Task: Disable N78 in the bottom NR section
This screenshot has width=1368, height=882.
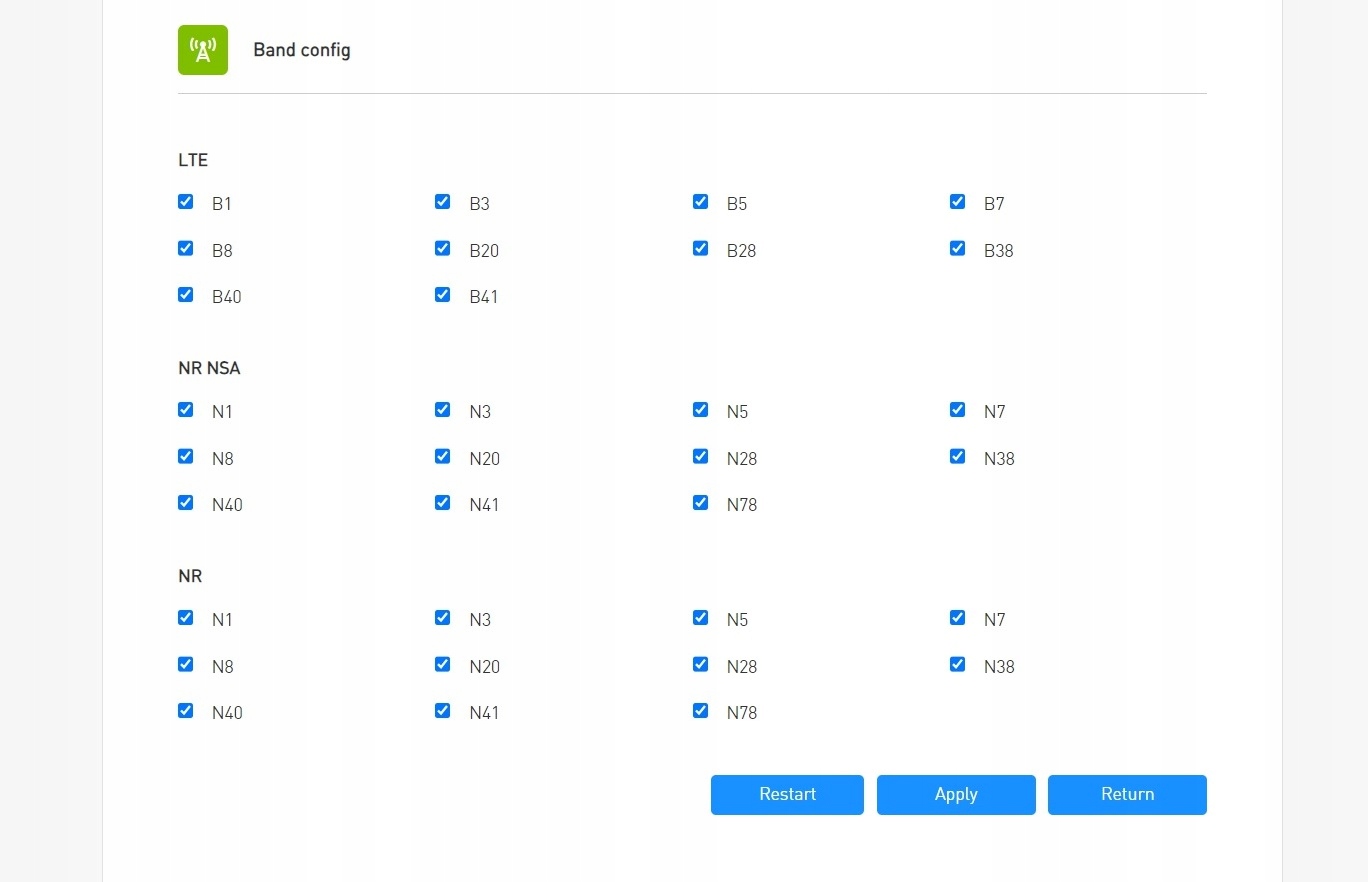Action: click(x=701, y=711)
